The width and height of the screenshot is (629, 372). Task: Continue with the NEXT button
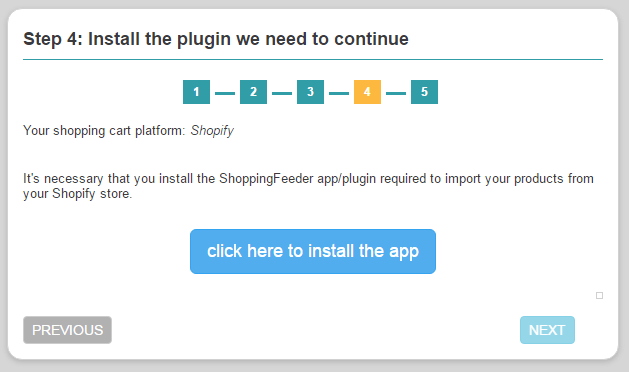(x=547, y=330)
